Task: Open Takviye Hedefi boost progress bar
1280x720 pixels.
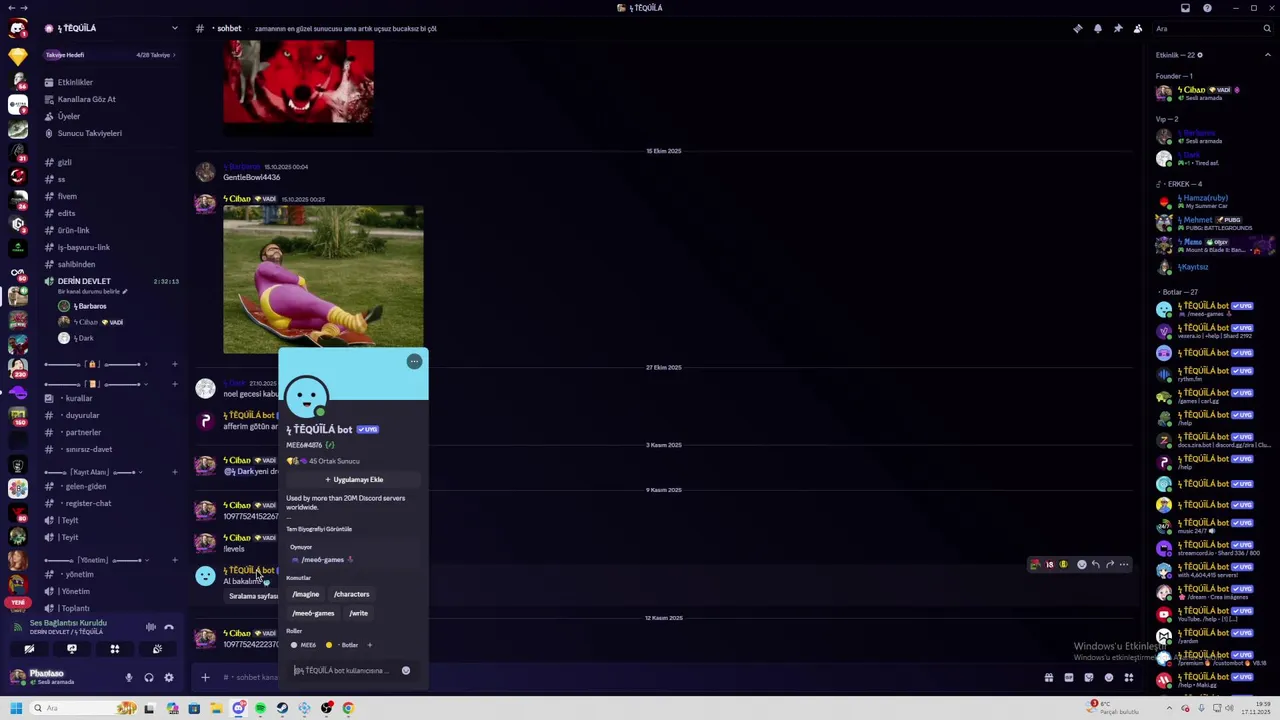Action: click(110, 55)
